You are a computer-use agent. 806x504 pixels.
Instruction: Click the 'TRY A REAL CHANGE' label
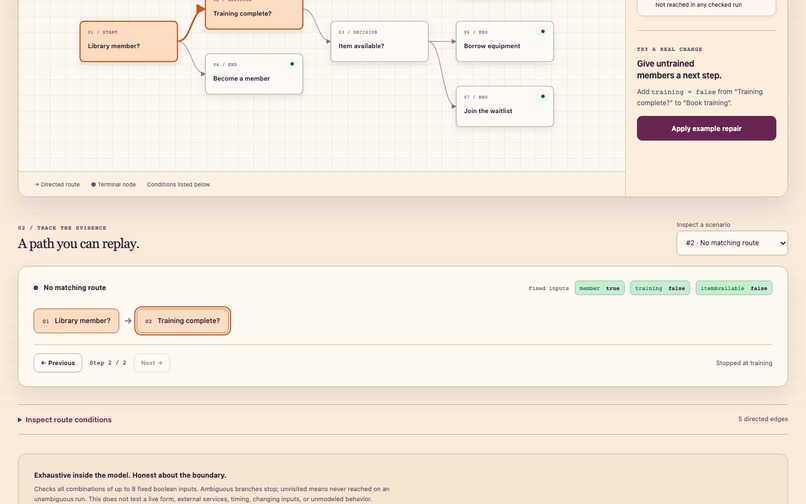[669, 49]
